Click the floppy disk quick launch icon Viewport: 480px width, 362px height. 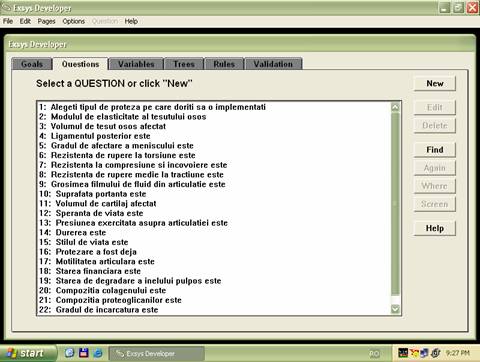[84, 353]
